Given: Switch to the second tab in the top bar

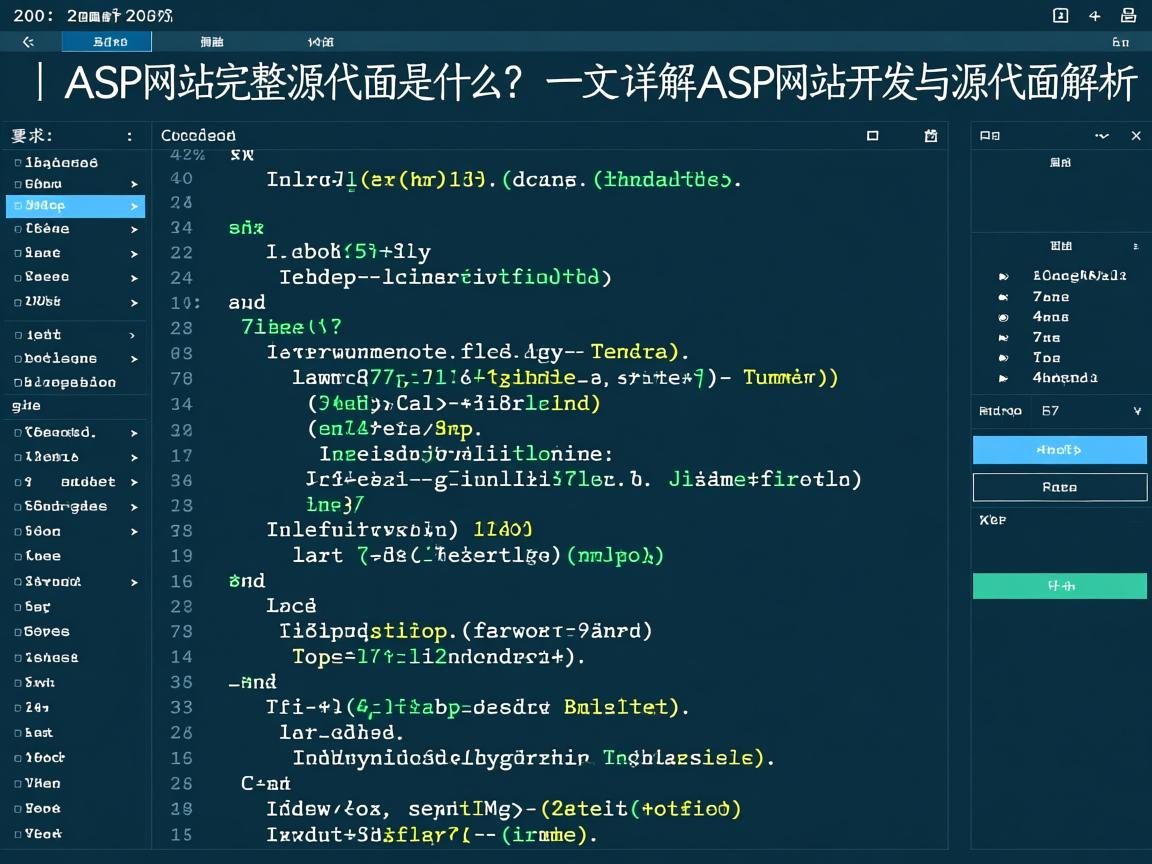Looking at the screenshot, I should [x=213, y=42].
